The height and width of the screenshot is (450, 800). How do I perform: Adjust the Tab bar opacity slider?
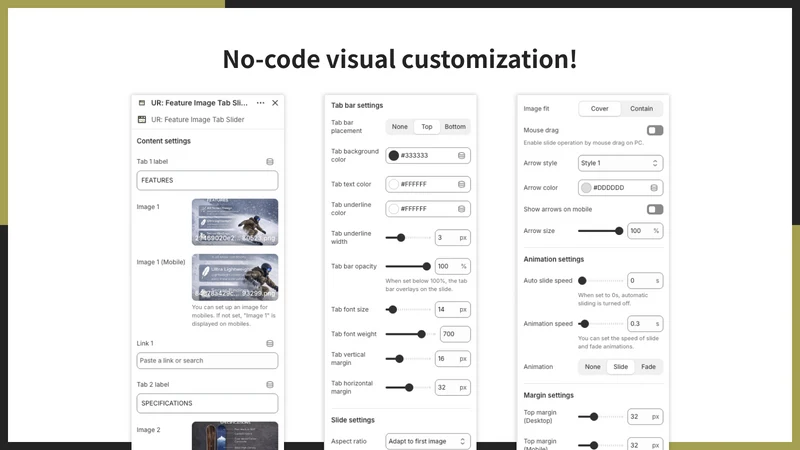point(408,266)
